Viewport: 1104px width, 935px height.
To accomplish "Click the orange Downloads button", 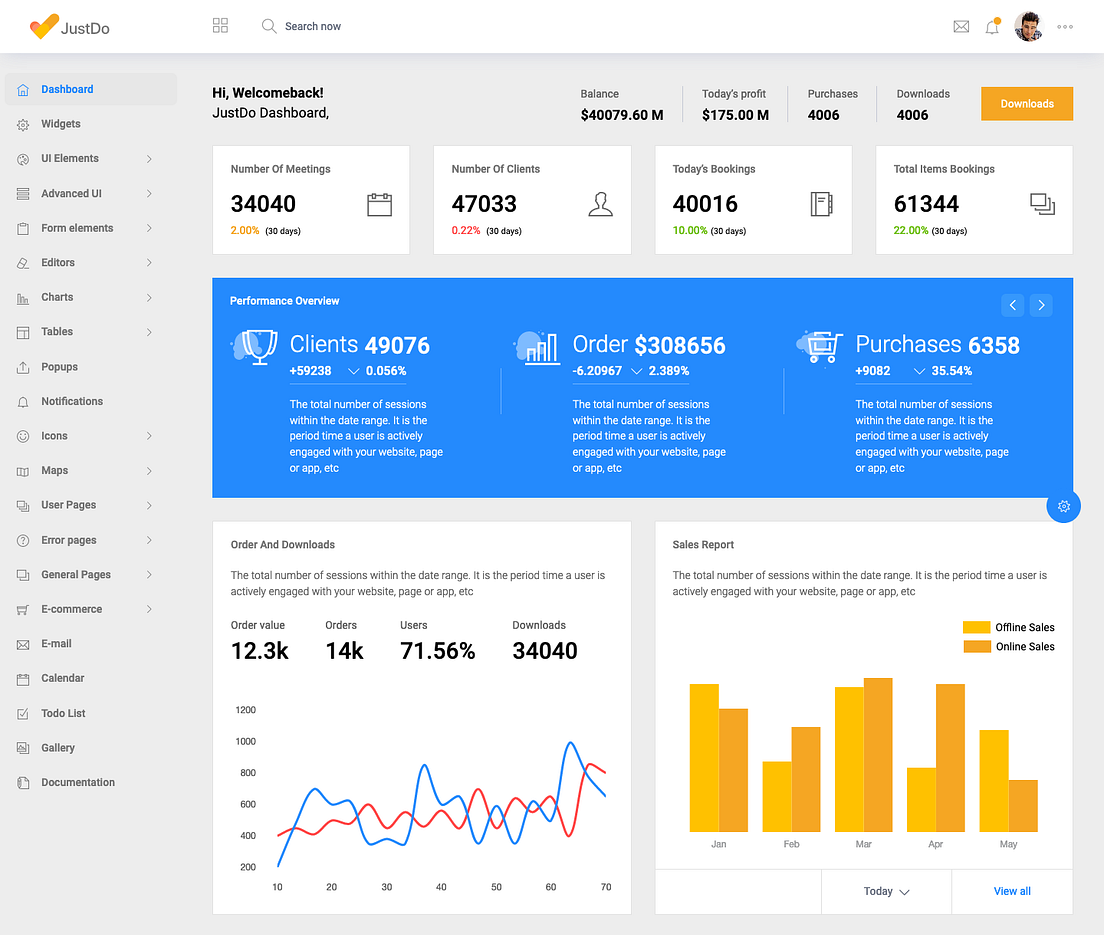I will point(1026,103).
